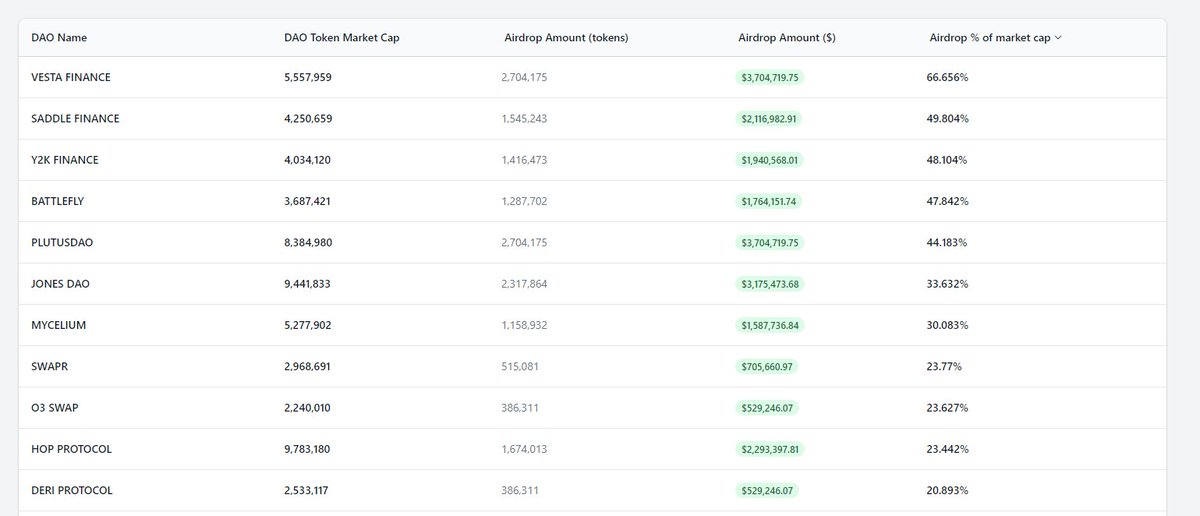Image resolution: width=1200 pixels, height=516 pixels.
Task: Click the DAO Token Market Cap header
Action: pyautogui.click(x=342, y=38)
